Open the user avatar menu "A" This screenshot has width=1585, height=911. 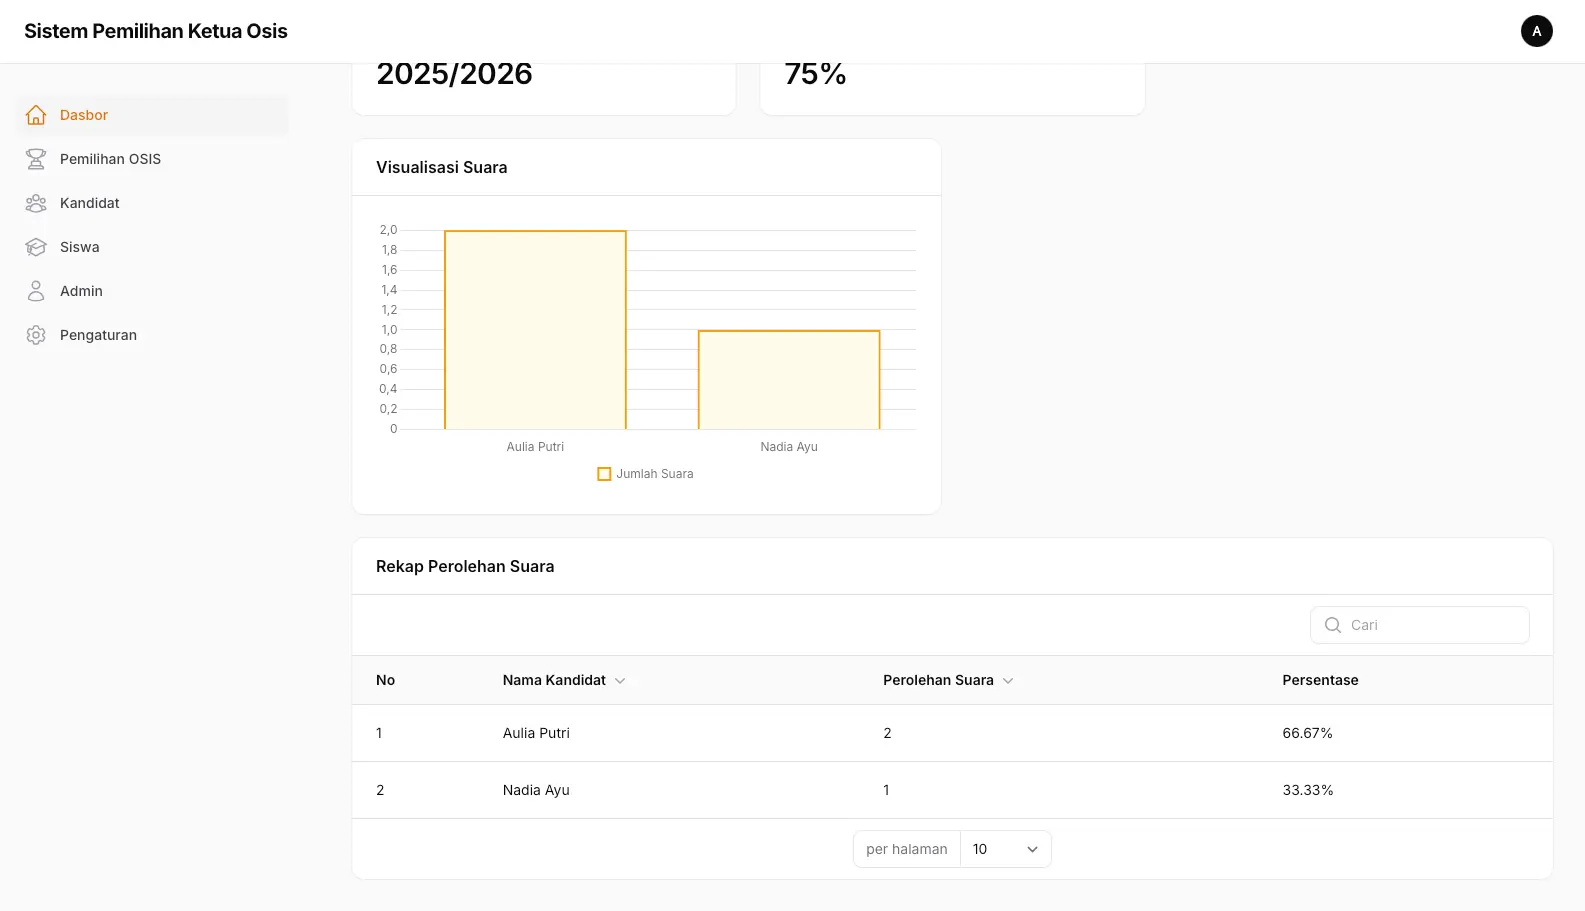point(1536,31)
